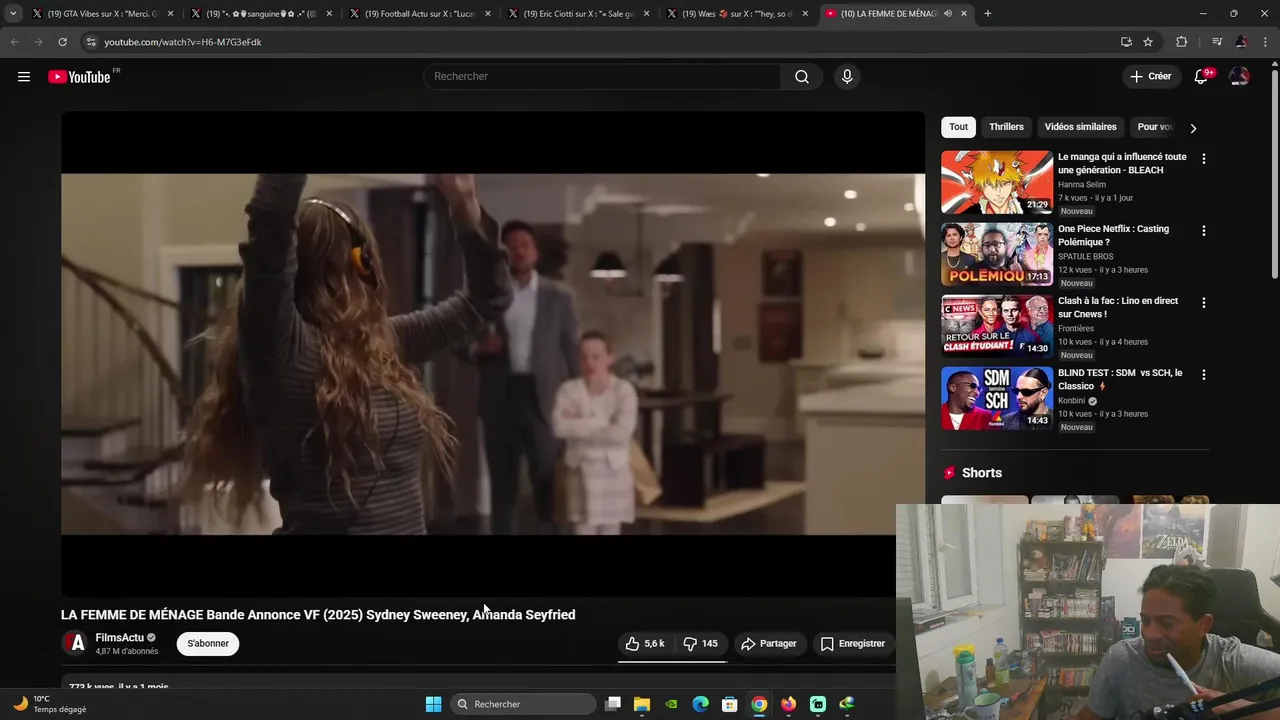The image size is (1280, 720).
Task: Open 'Clash à la fac : Lino' title
Action: tap(1118, 308)
